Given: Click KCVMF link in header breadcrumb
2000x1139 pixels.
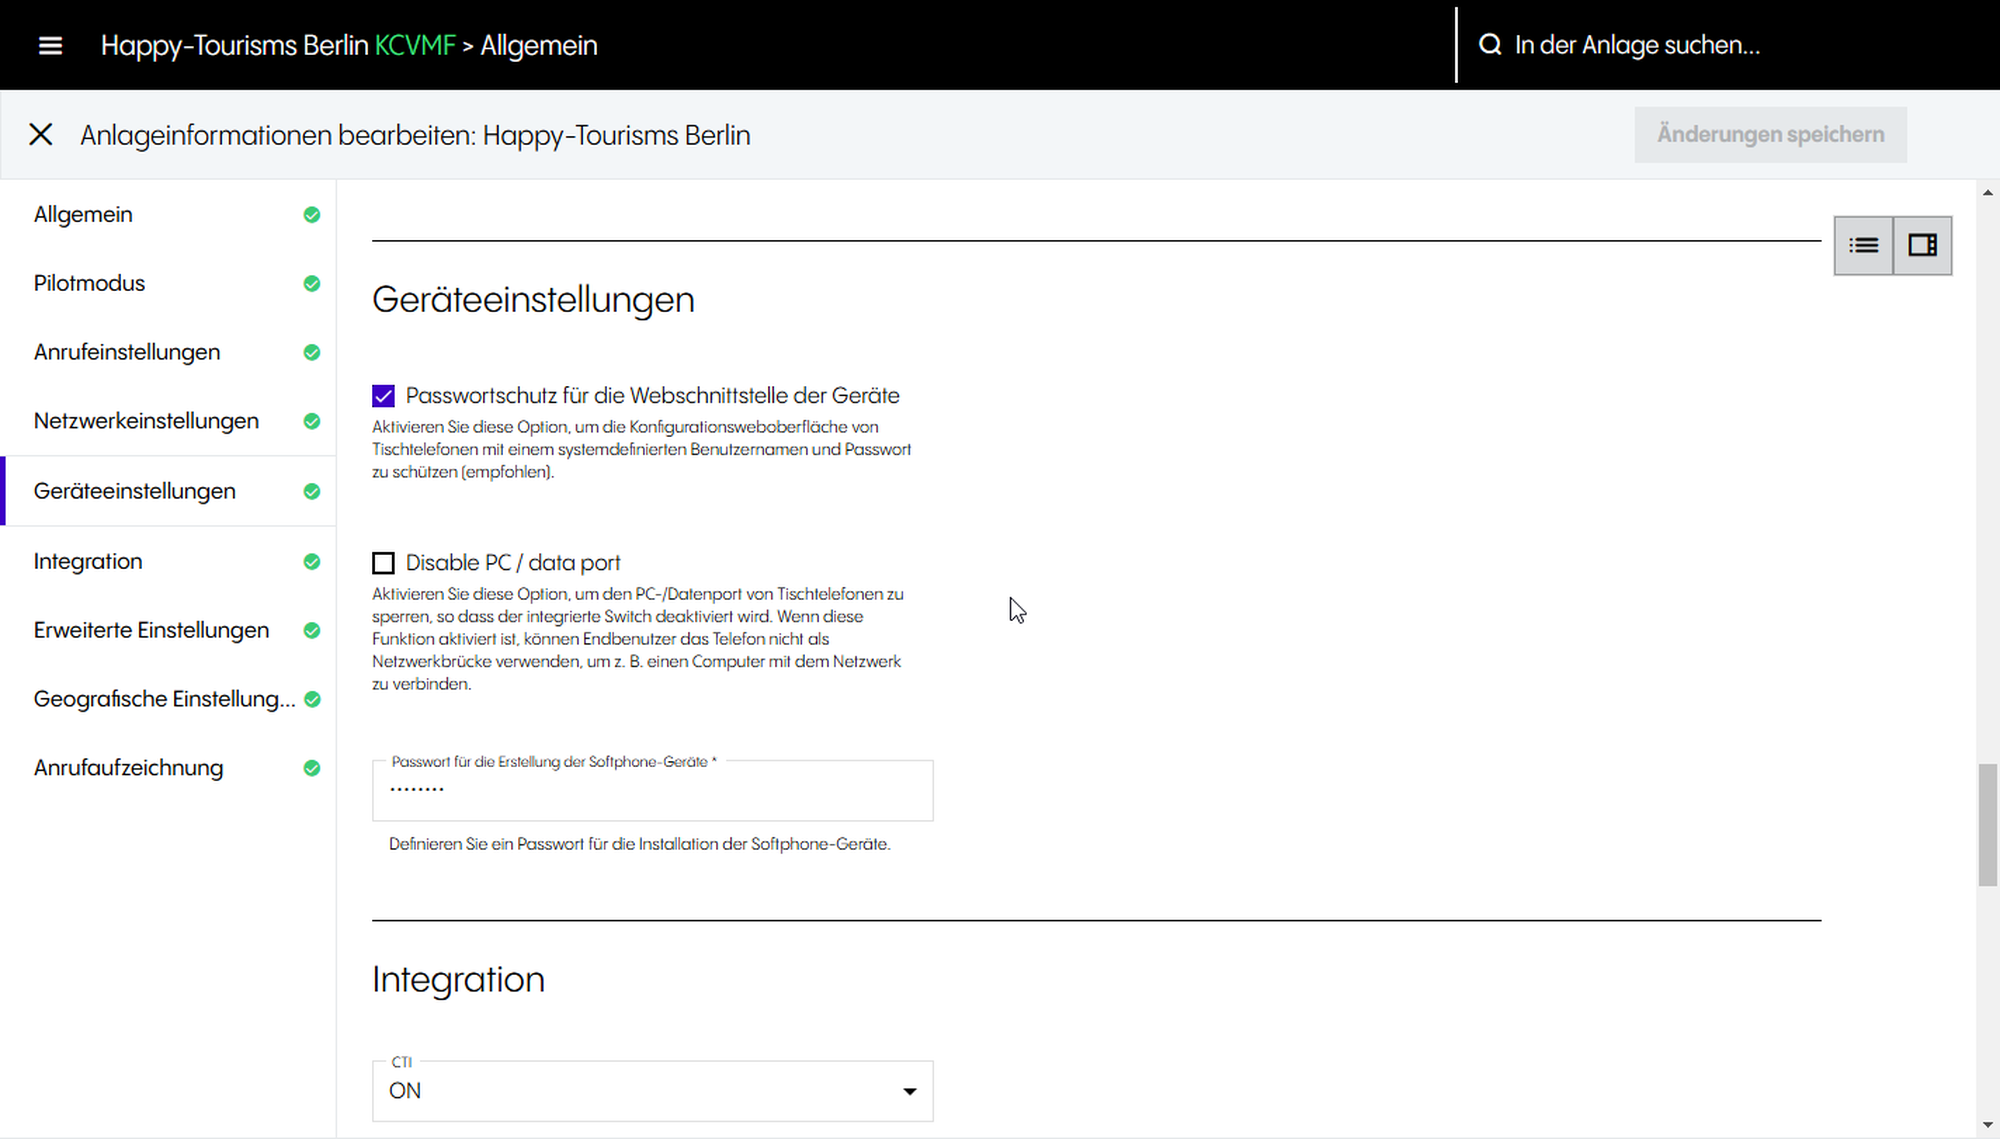Looking at the screenshot, I should (415, 45).
